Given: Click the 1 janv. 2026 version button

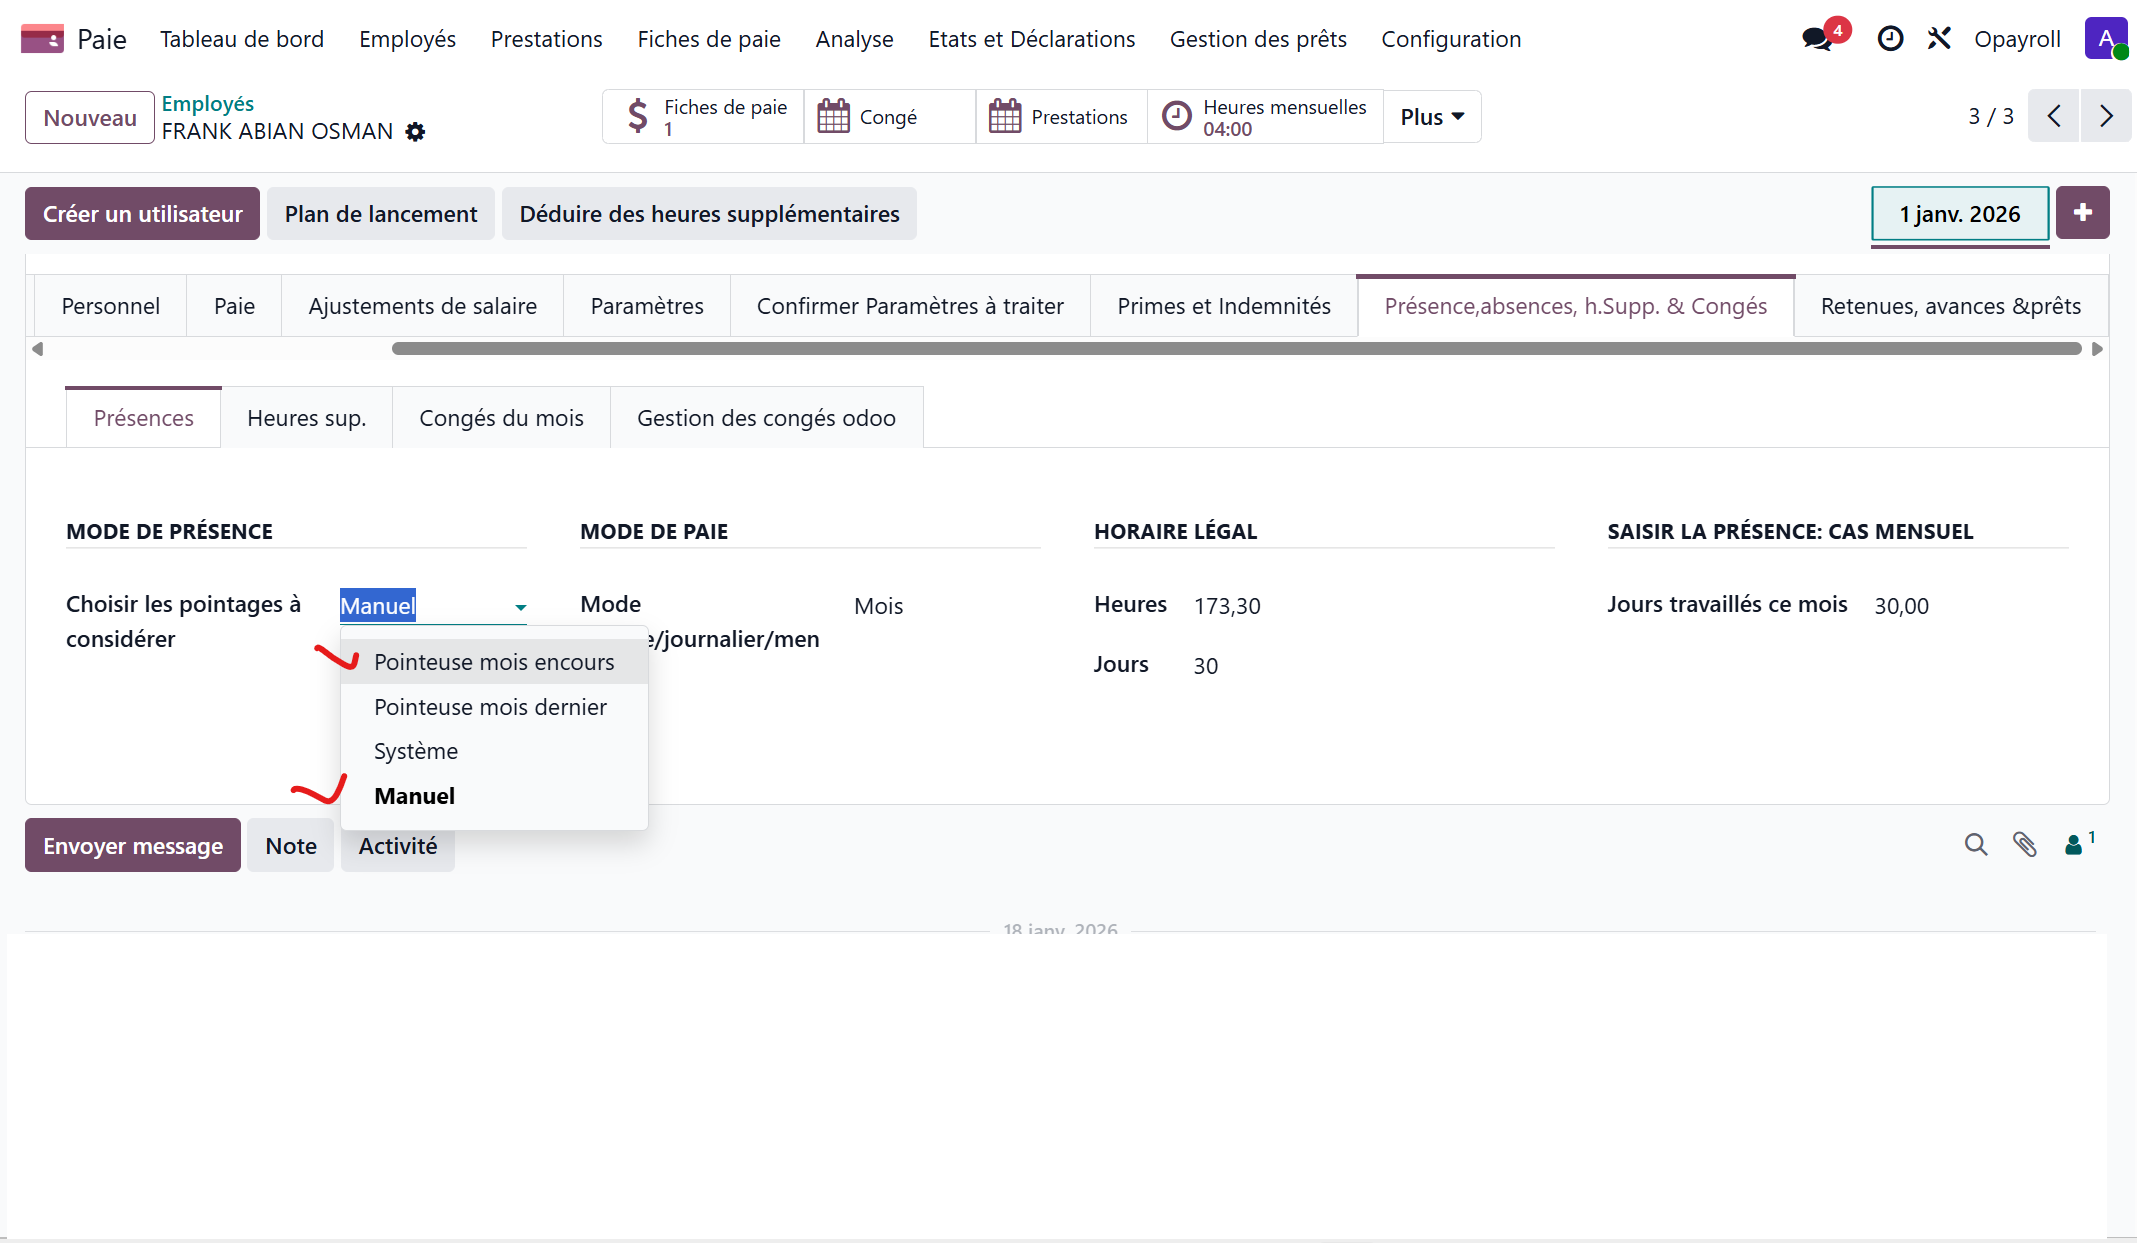Looking at the screenshot, I should [1959, 214].
